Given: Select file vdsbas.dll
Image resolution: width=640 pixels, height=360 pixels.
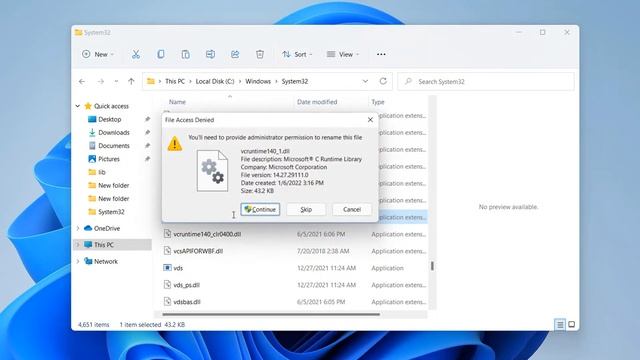Looking at the screenshot, I should [187, 302].
